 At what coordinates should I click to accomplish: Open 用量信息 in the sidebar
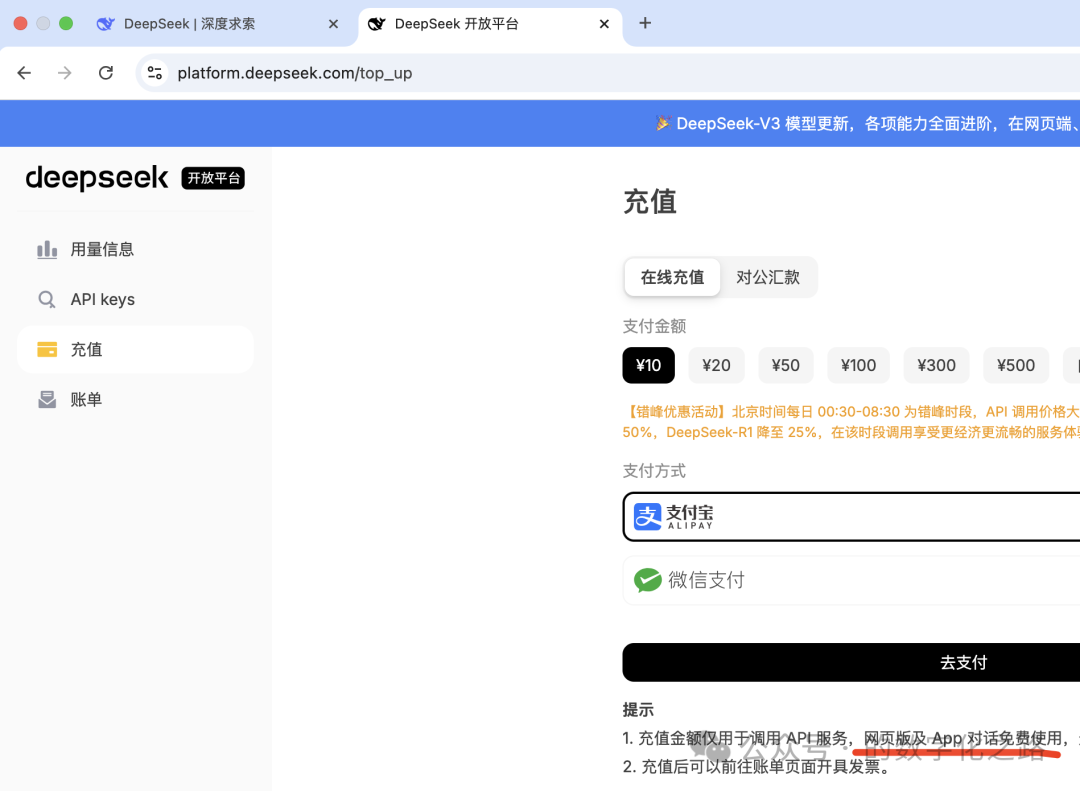[x=135, y=249]
